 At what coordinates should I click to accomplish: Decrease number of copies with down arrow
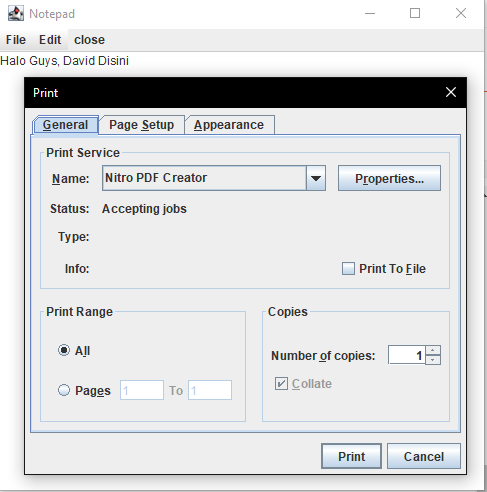pyautogui.click(x=433, y=360)
